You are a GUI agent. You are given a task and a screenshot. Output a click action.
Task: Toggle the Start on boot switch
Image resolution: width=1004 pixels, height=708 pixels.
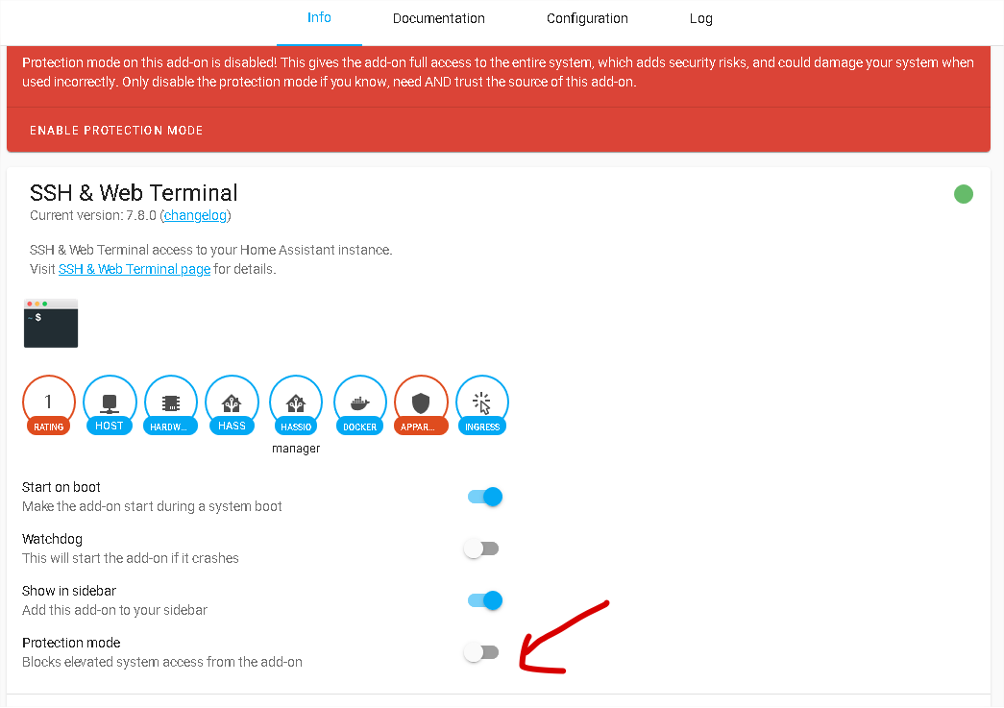(485, 497)
